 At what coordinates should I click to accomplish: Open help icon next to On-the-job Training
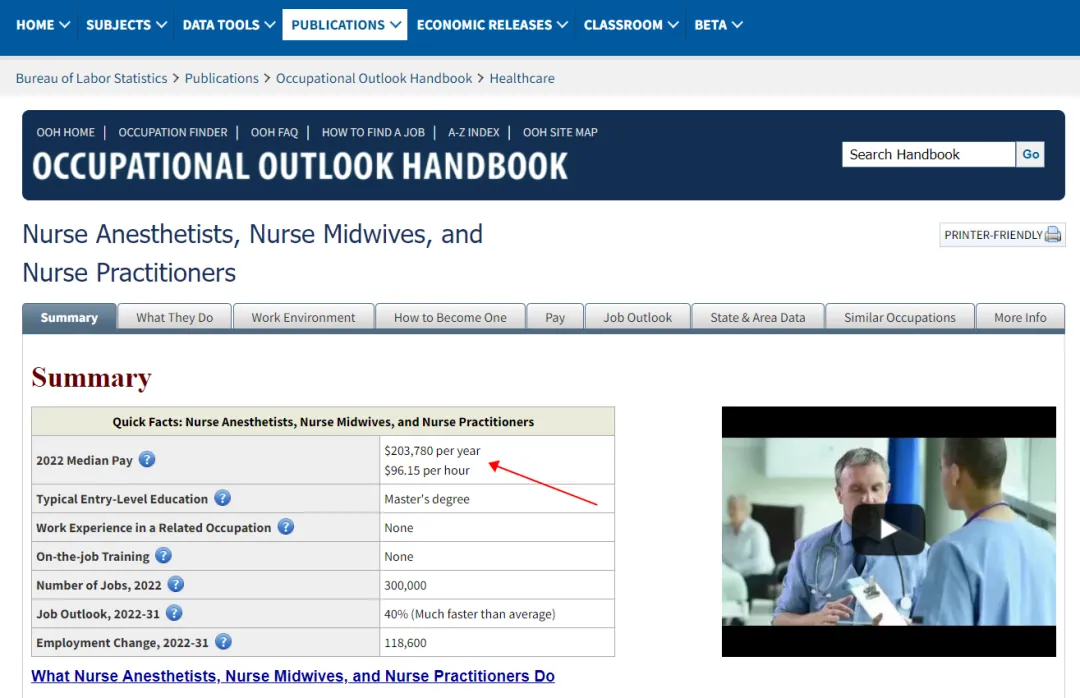pos(163,556)
